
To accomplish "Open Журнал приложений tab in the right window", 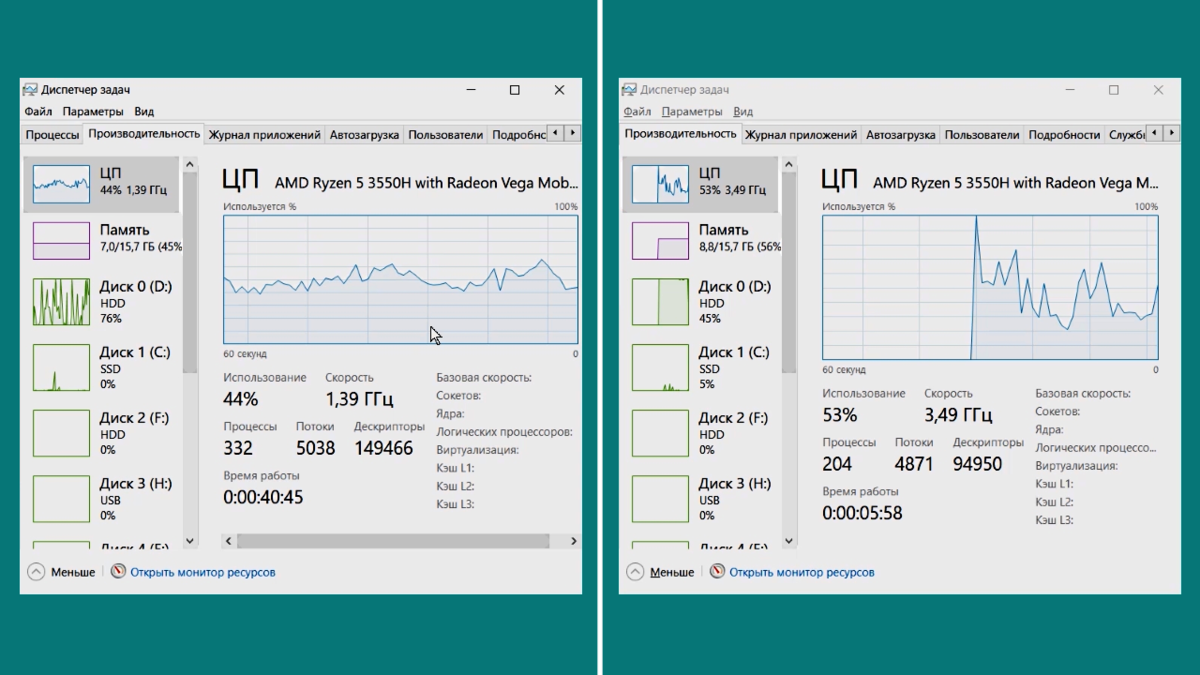I will (x=801, y=135).
